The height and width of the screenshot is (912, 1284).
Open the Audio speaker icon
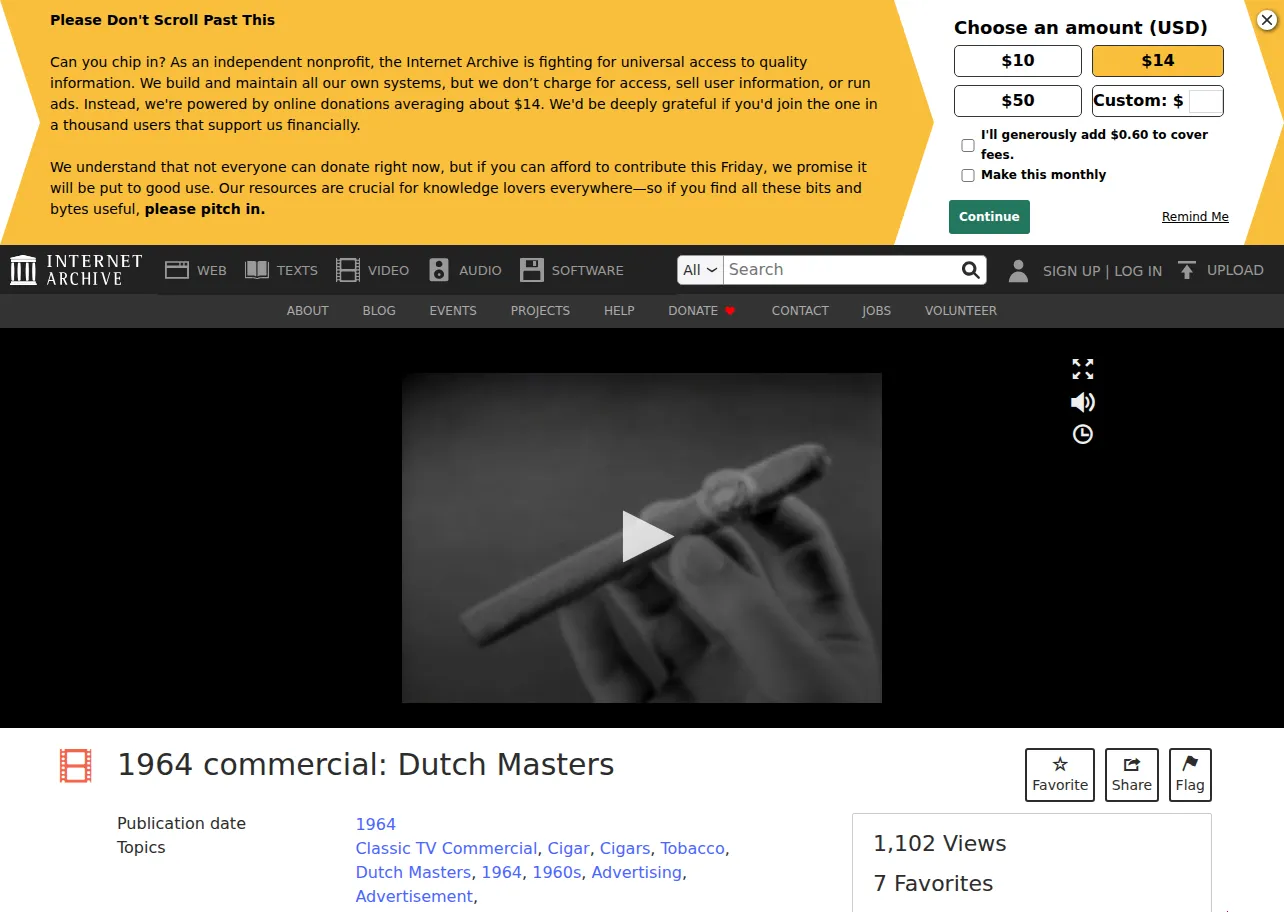(439, 270)
